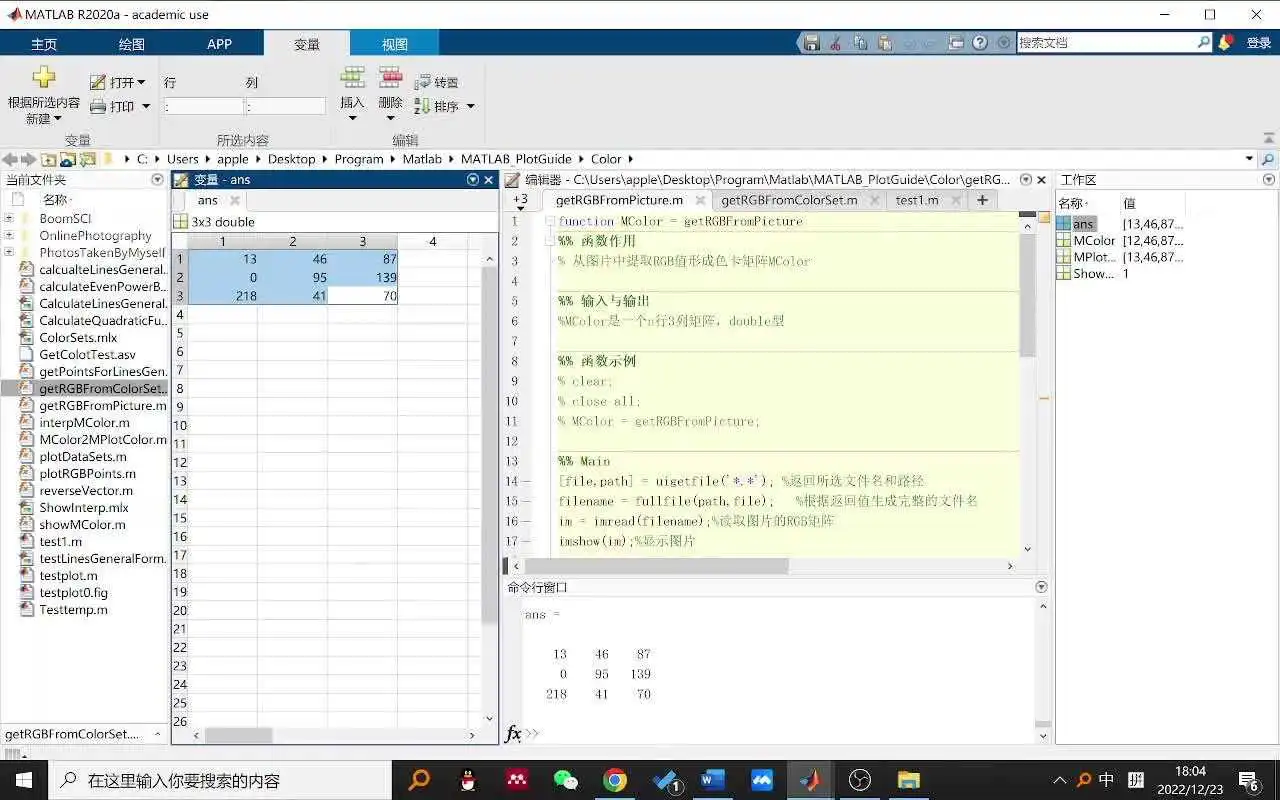Click the Insert rows/columns icon
The image size is (1280, 800).
click(352, 78)
